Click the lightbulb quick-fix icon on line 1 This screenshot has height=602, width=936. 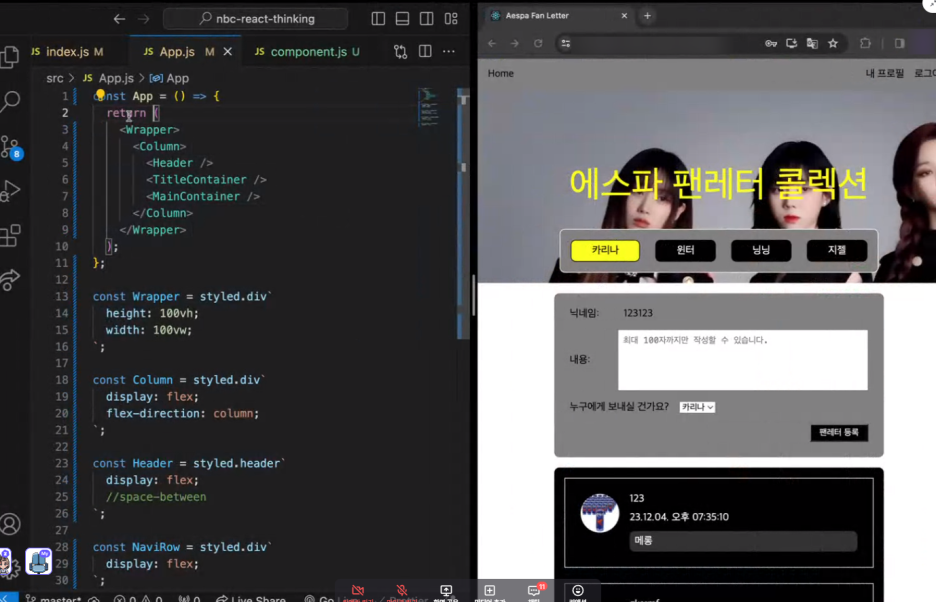click(100, 94)
